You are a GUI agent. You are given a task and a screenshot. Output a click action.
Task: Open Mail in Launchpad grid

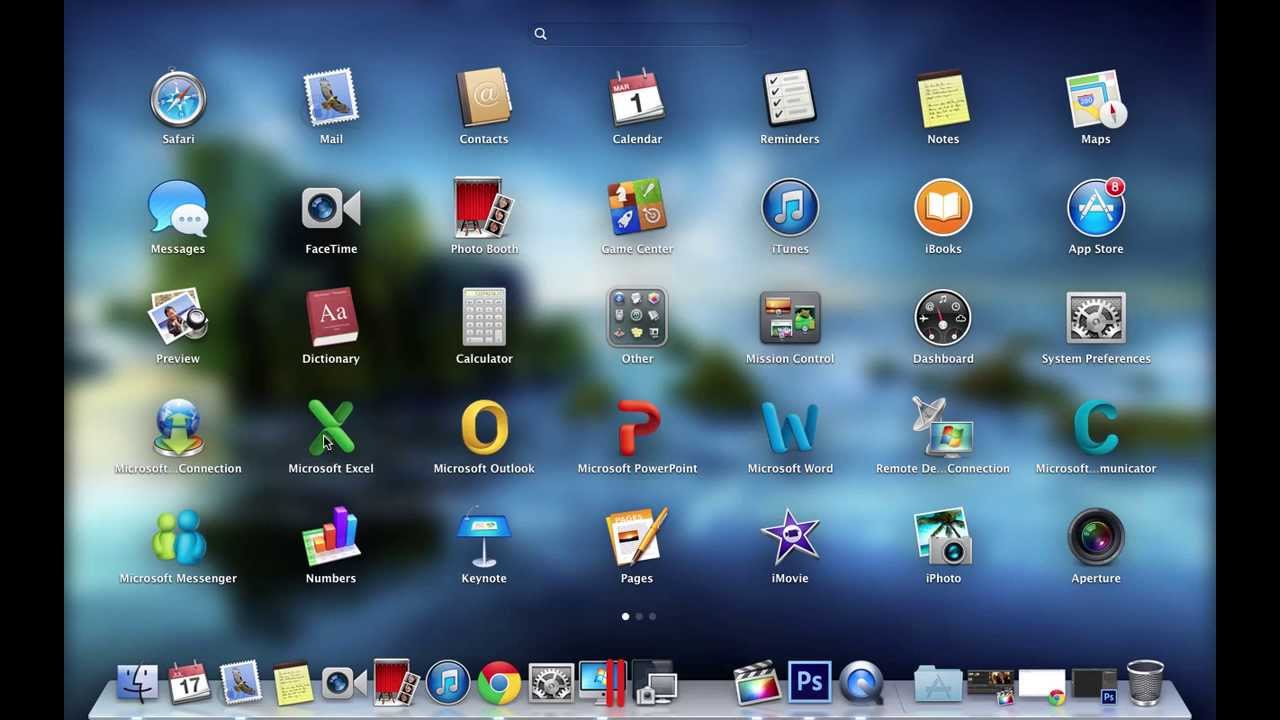pos(331,99)
